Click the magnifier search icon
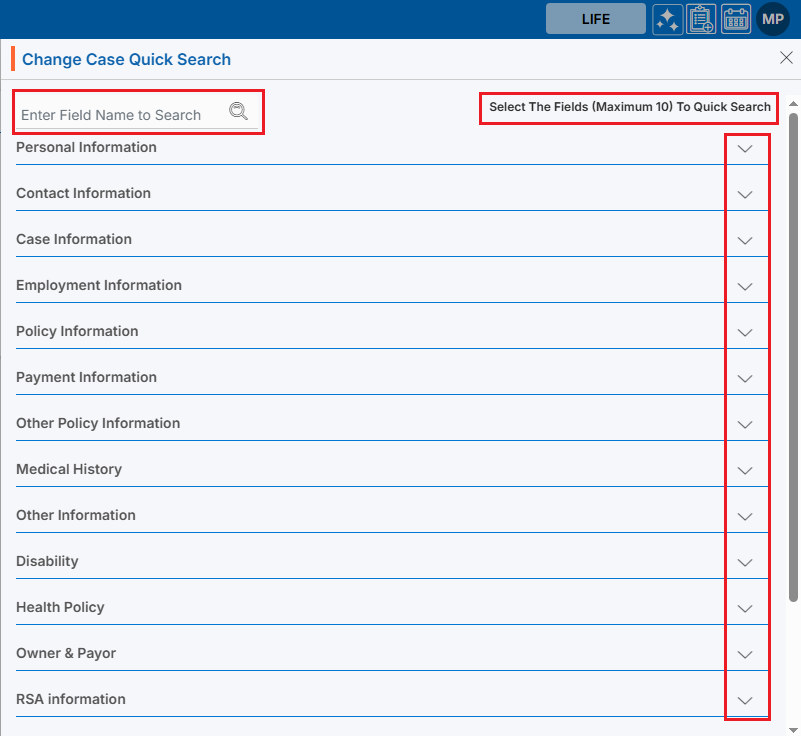The width and height of the screenshot is (801, 736). [238, 112]
